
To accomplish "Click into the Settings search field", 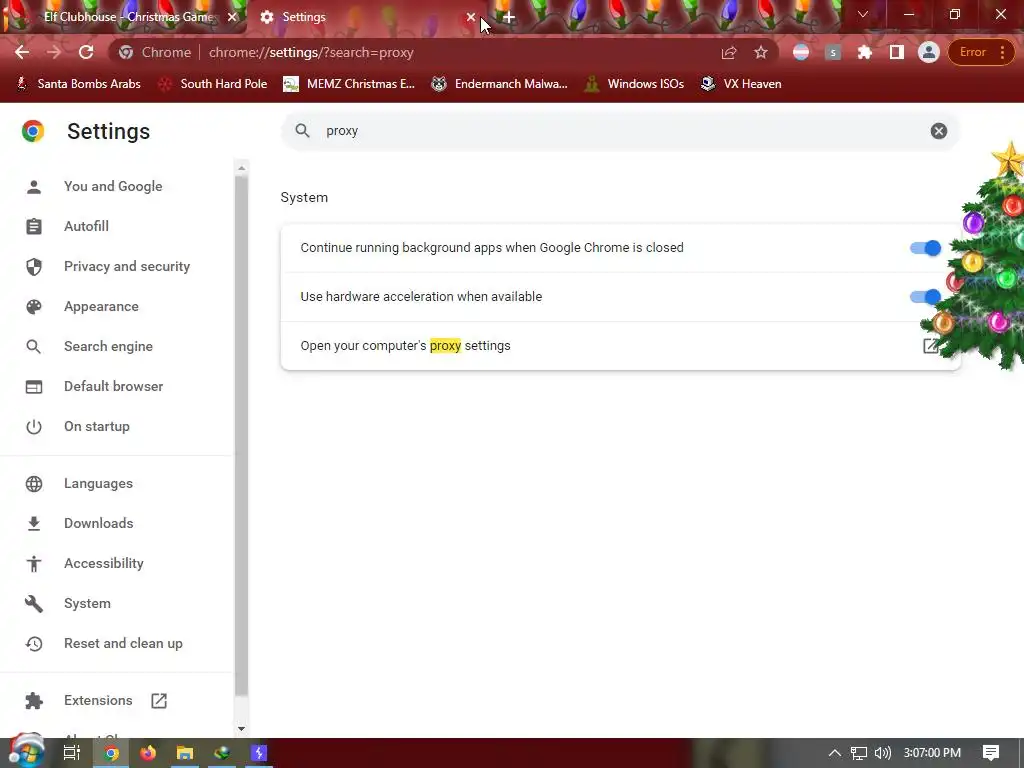I will [x=620, y=131].
